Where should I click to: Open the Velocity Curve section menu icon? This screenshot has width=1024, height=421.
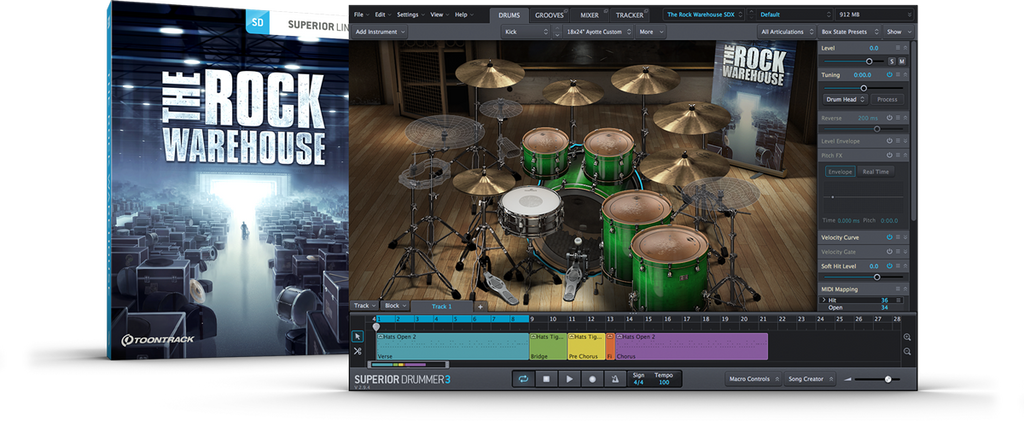pos(897,238)
